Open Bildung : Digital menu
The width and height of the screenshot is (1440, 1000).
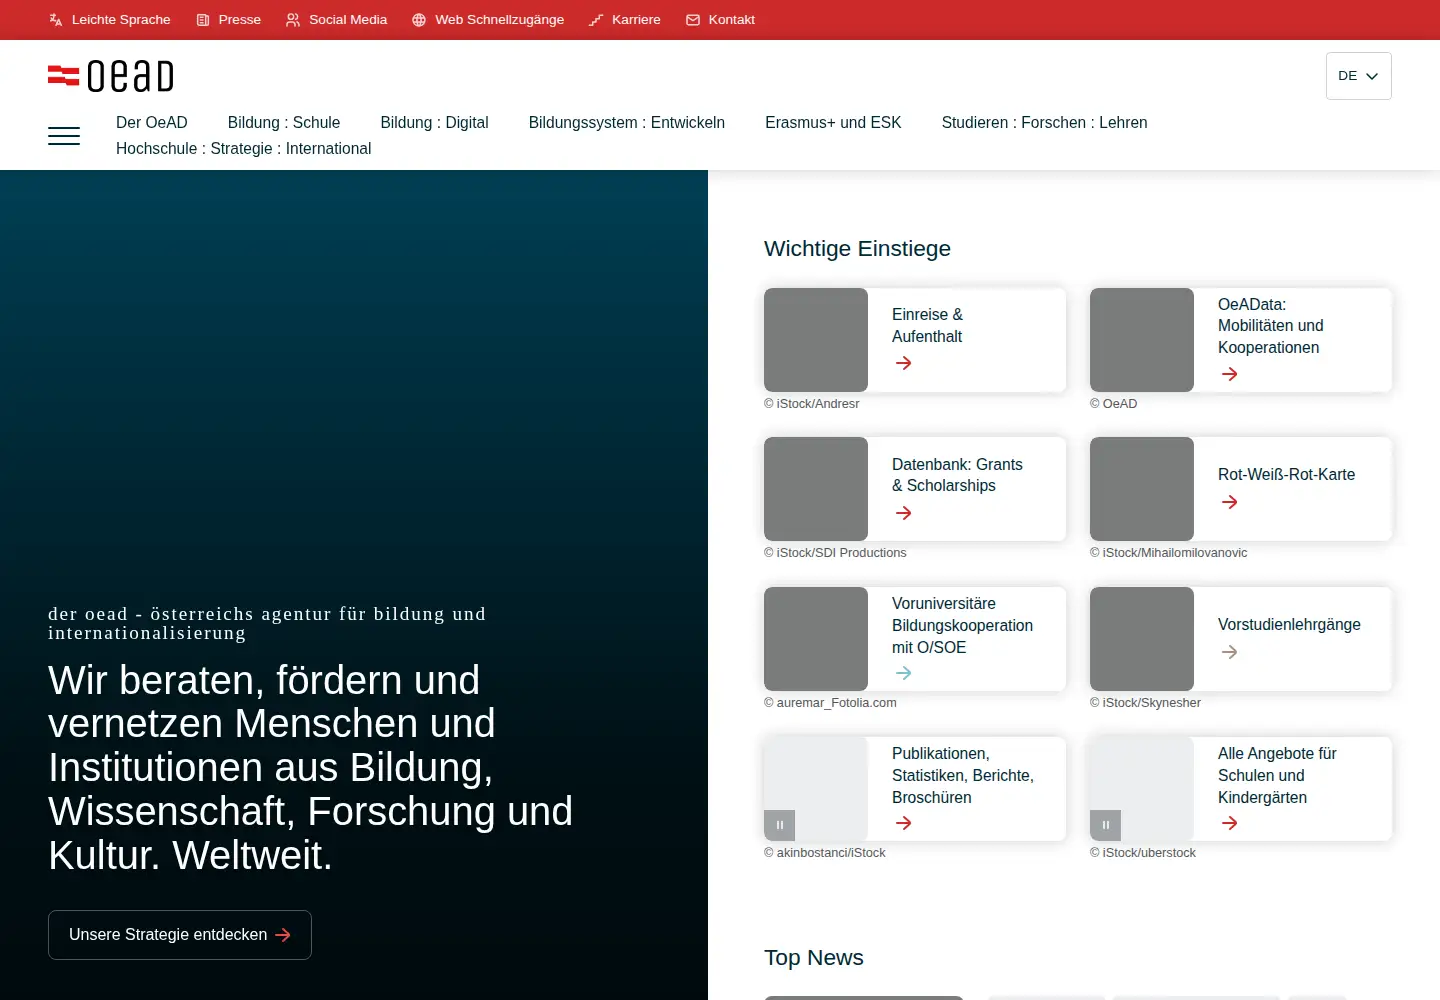[434, 122]
